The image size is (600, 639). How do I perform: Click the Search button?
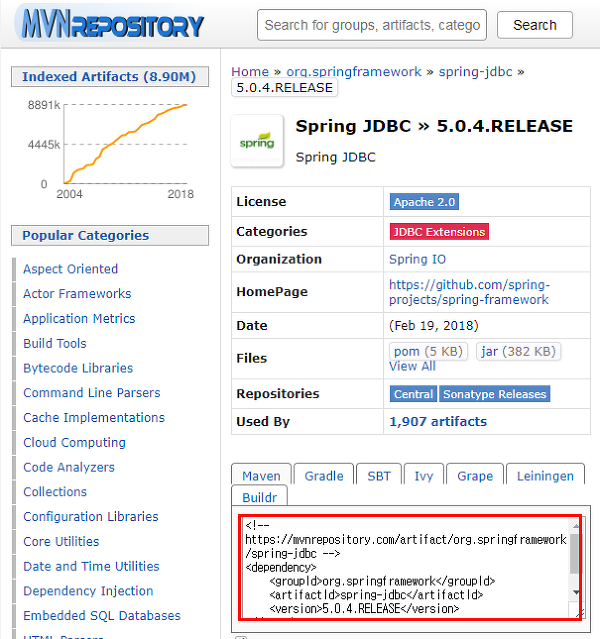click(x=534, y=25)
